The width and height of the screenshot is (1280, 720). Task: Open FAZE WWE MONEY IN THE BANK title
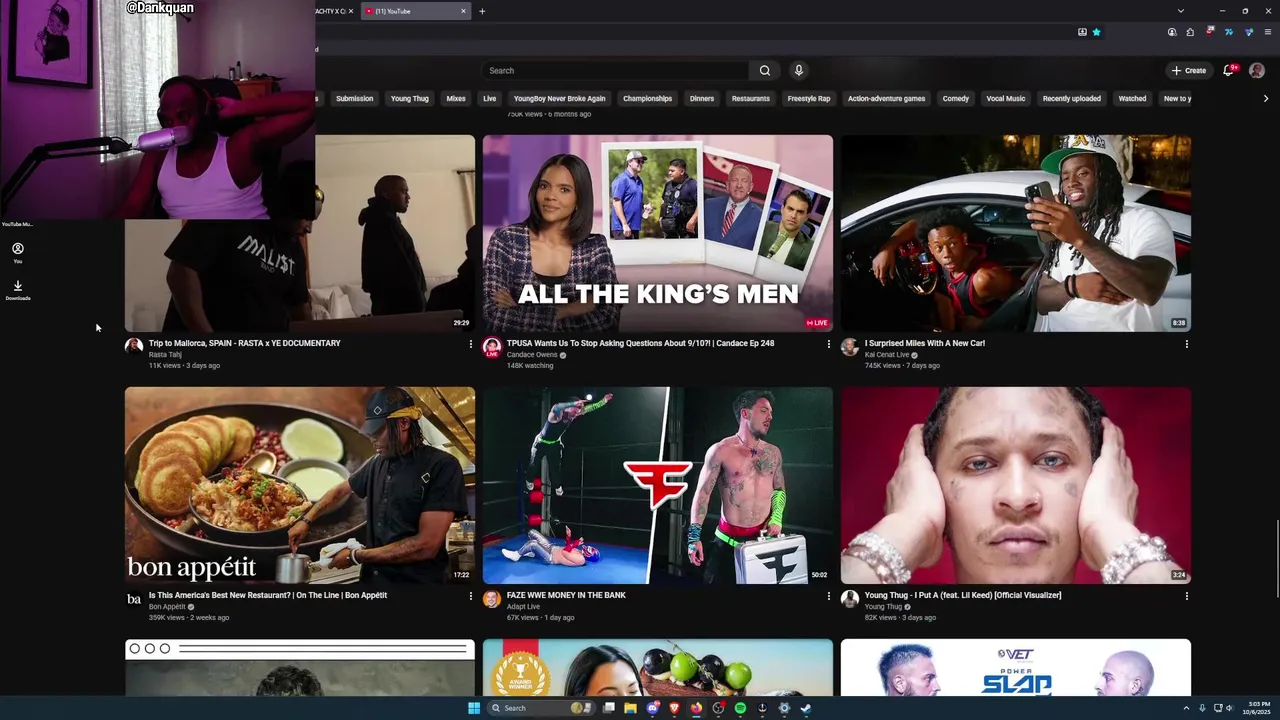(566, 595)
